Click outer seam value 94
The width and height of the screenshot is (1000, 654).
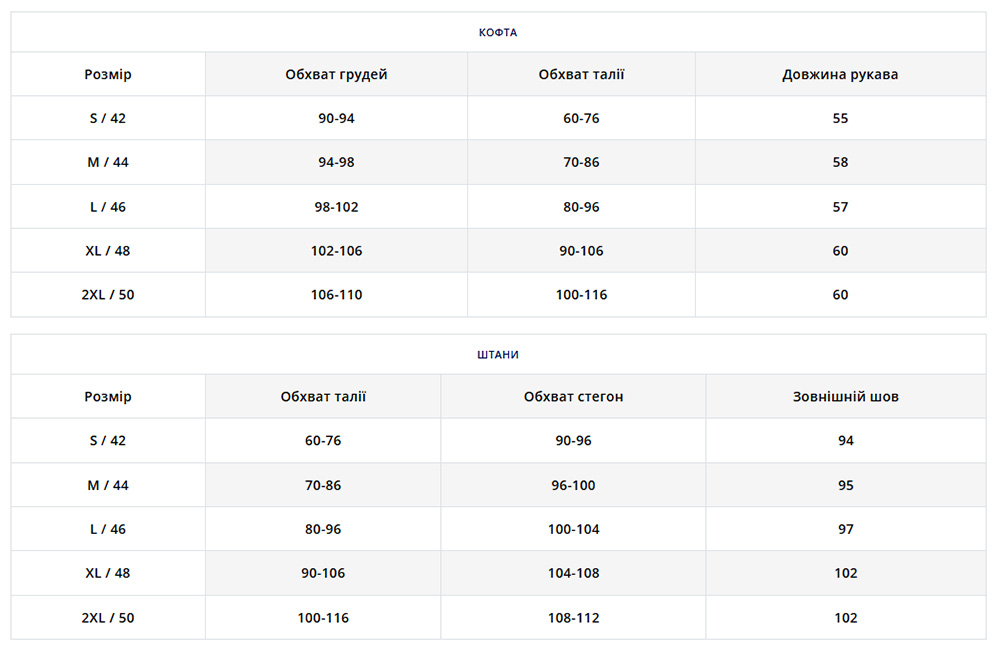845,441
